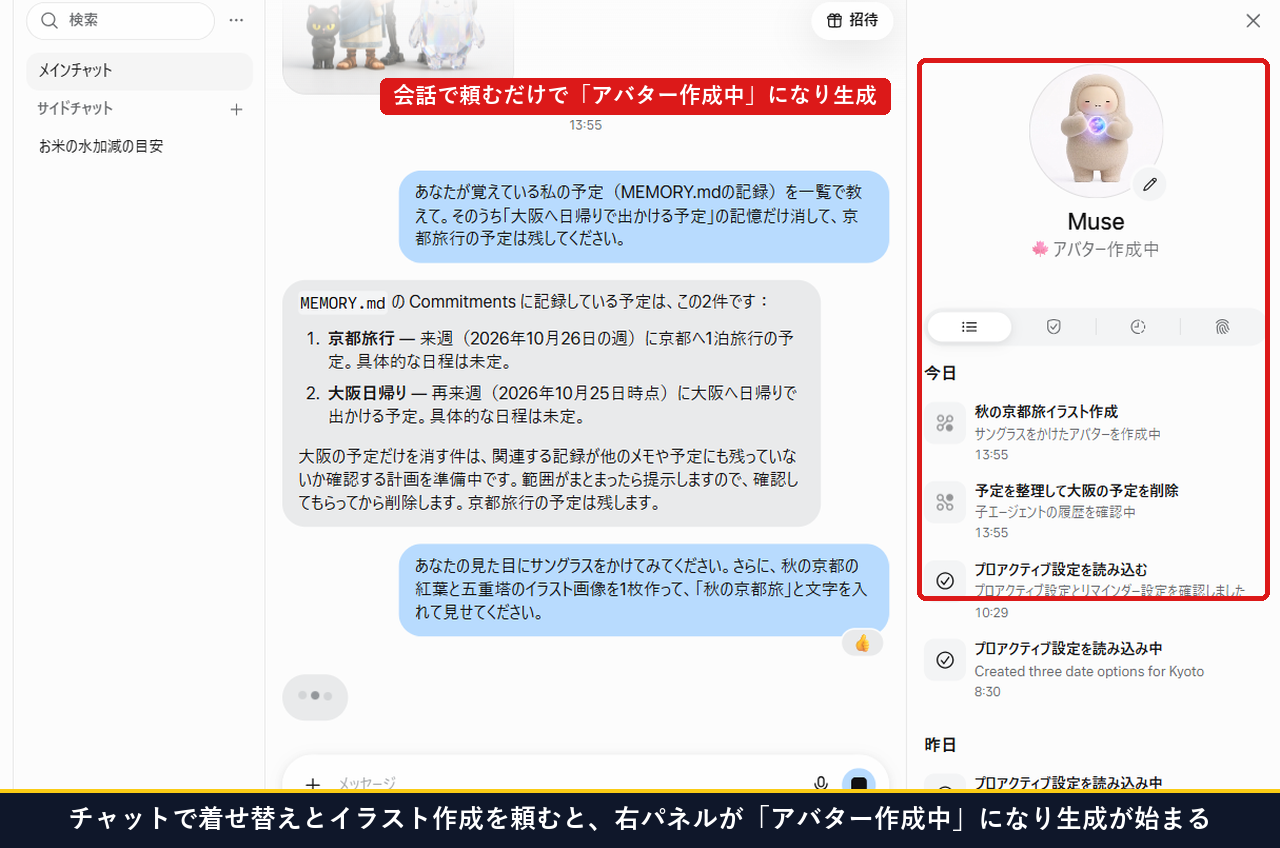The width and height of the screenshot is (1280, 848).
Task: Click checkmark icon beside プロアクティブ設定を読み込む
Action: pos(945,581)
